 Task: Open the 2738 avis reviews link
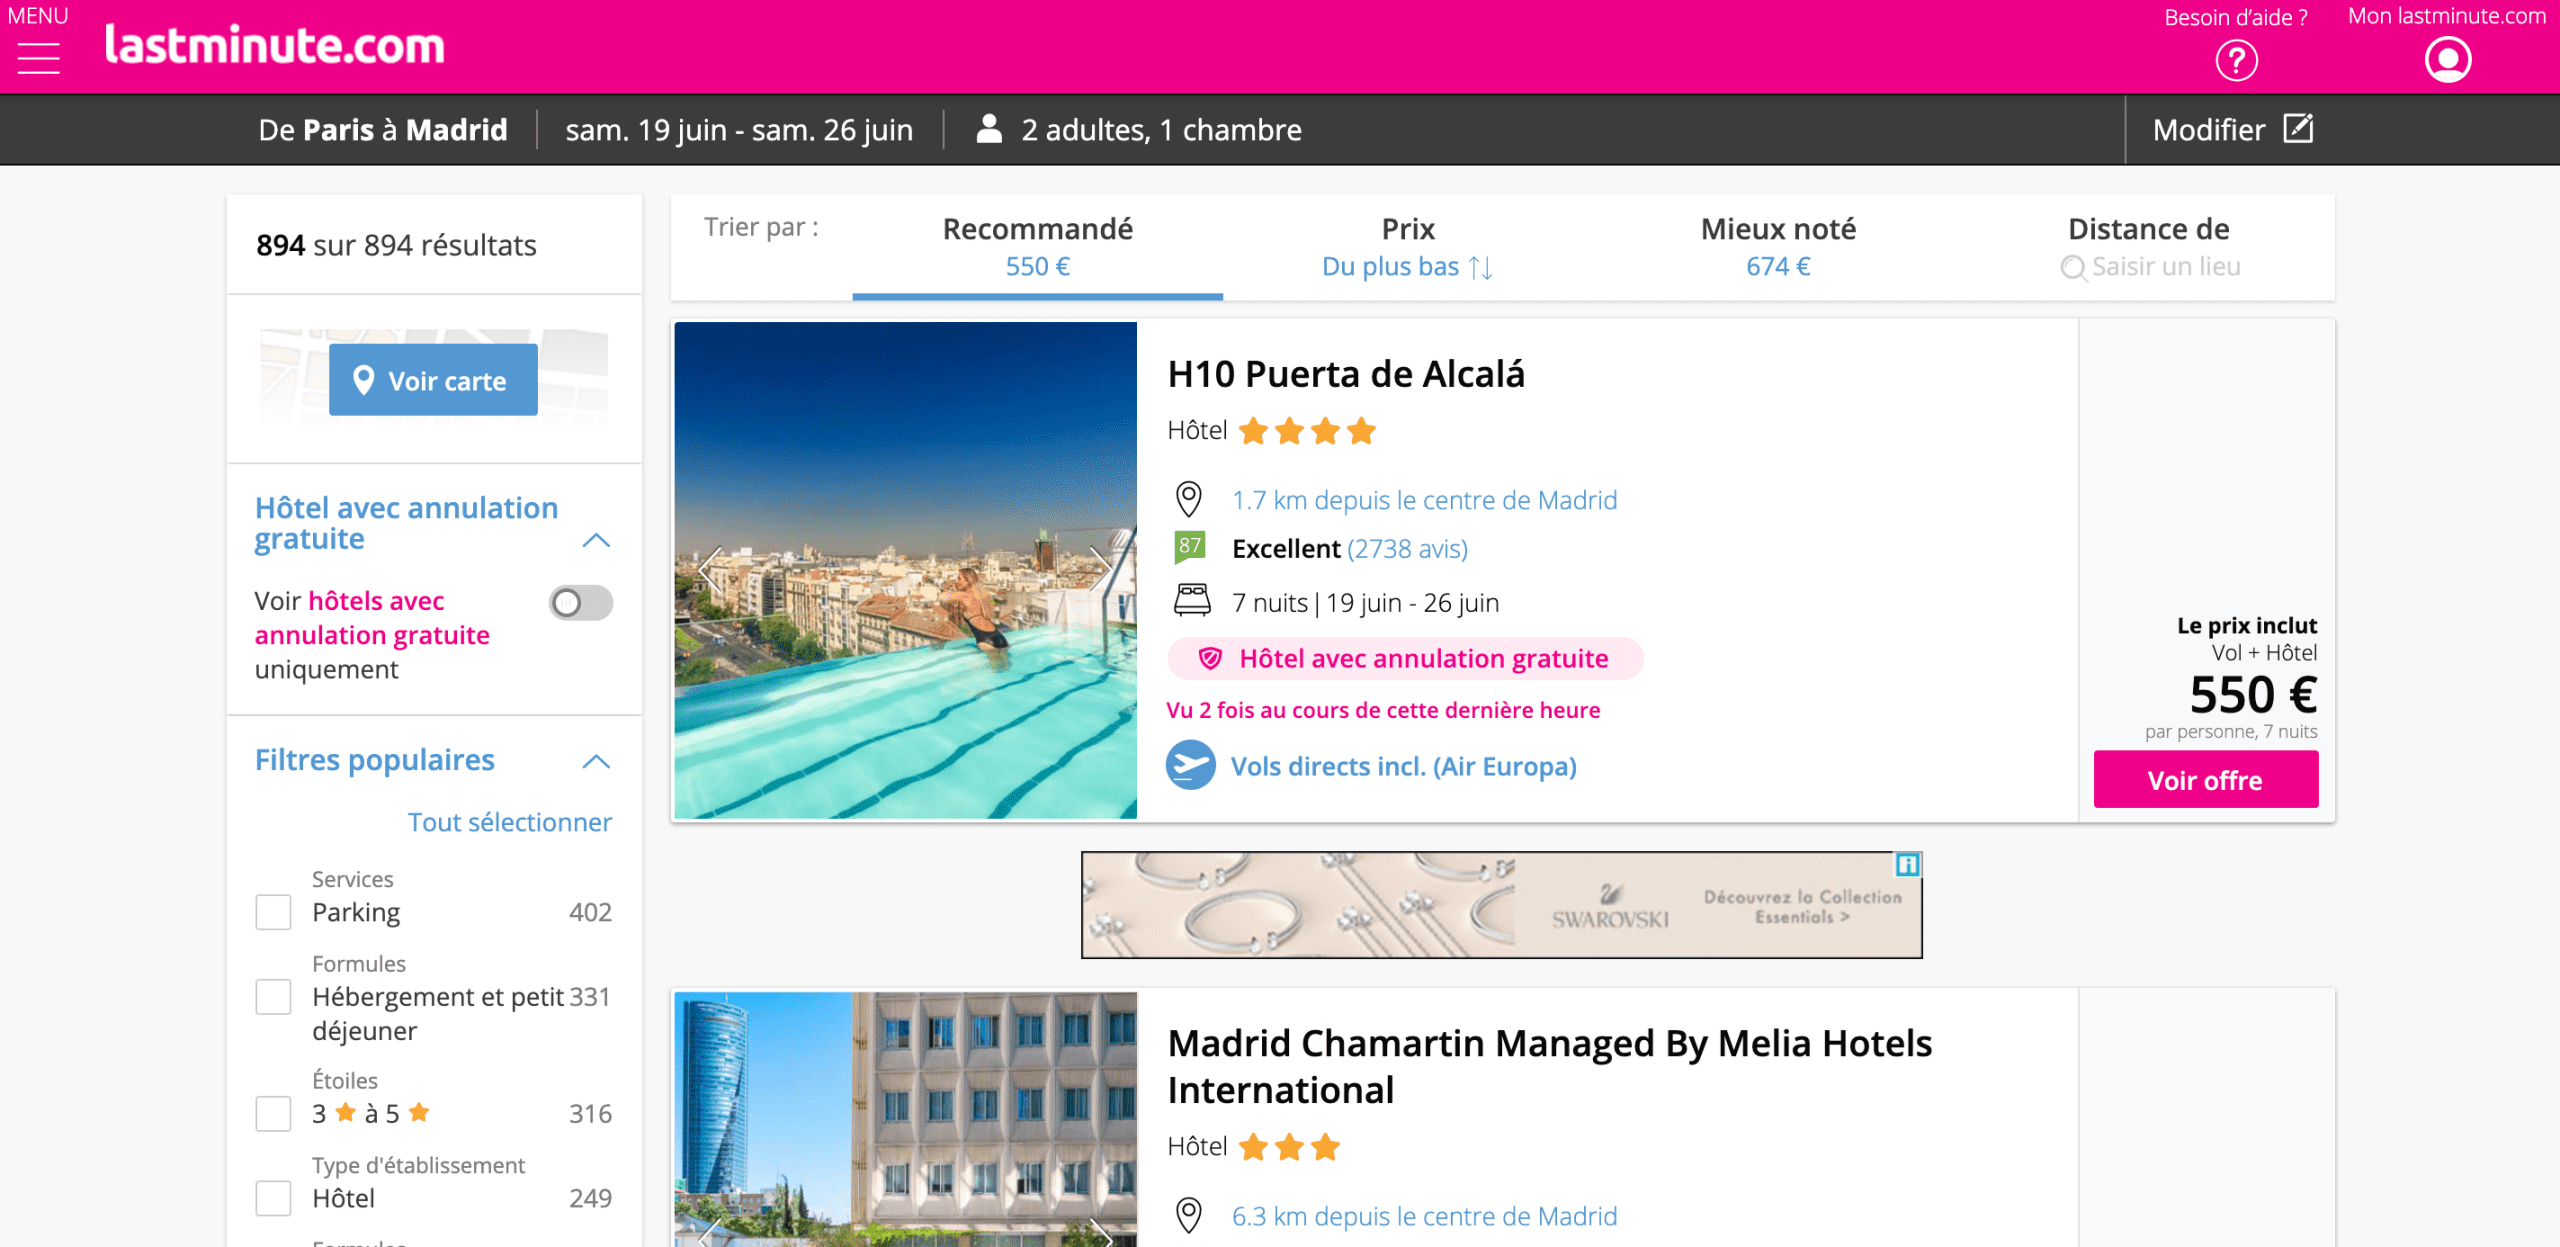(1408, 548)
